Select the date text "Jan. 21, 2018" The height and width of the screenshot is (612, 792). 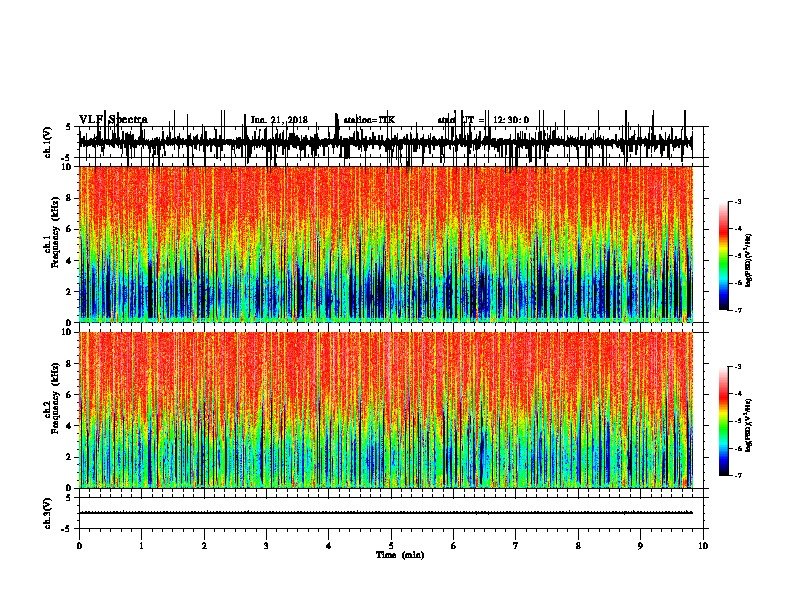pos(279,120)
